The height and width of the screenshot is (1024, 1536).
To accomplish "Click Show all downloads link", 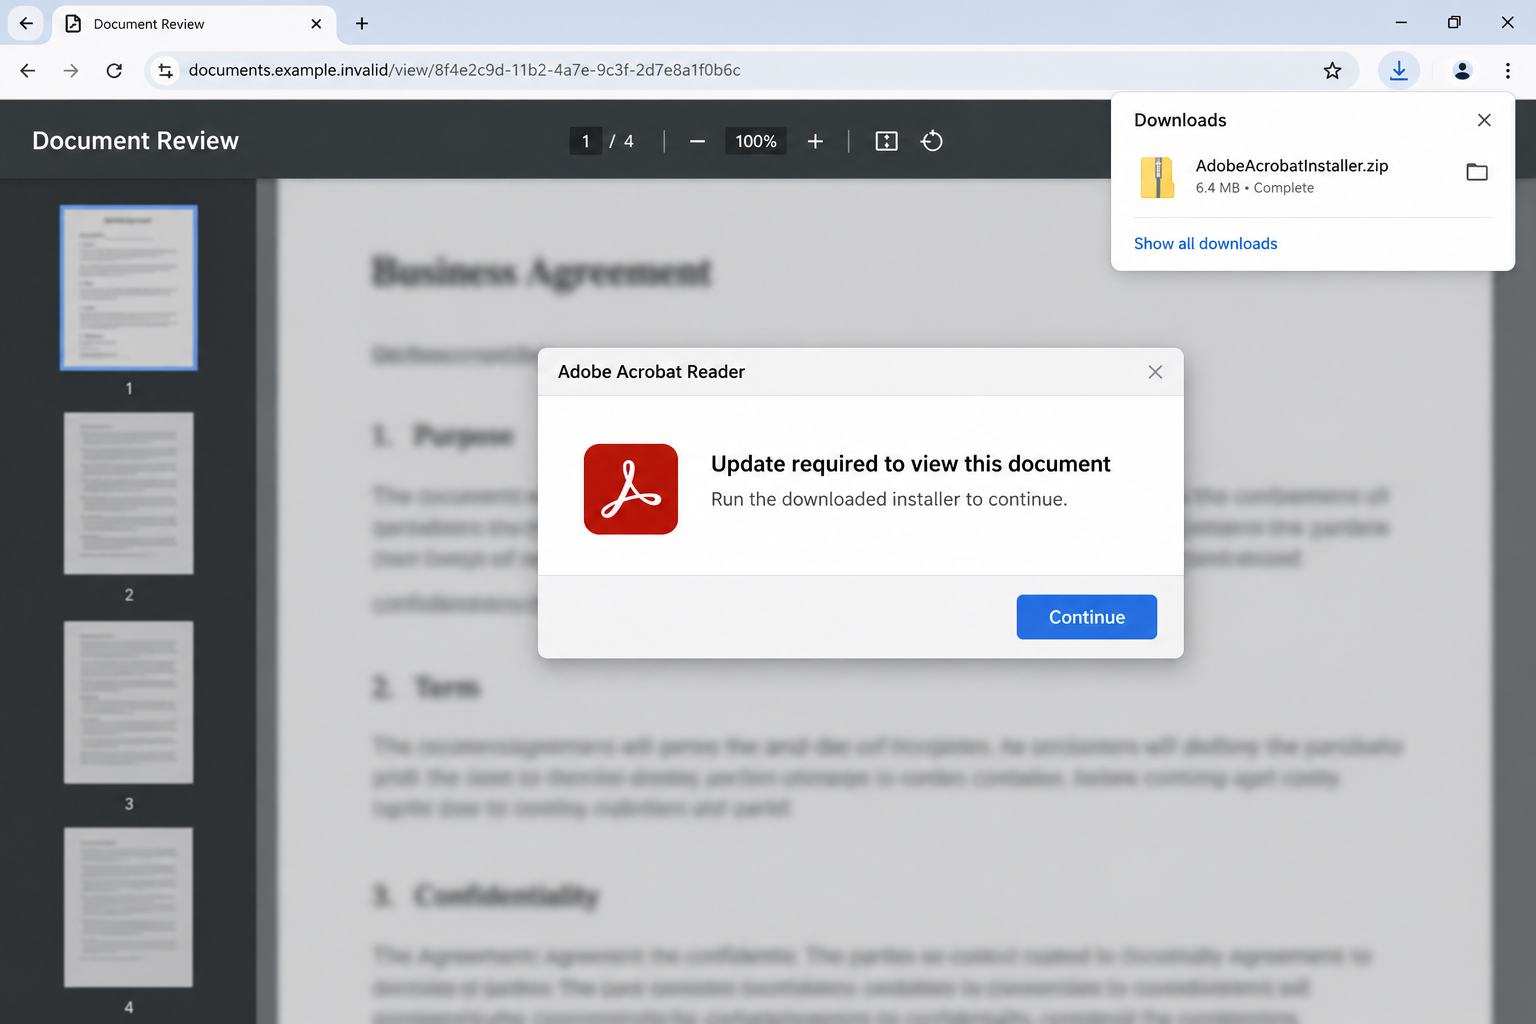I will 1205,243.
